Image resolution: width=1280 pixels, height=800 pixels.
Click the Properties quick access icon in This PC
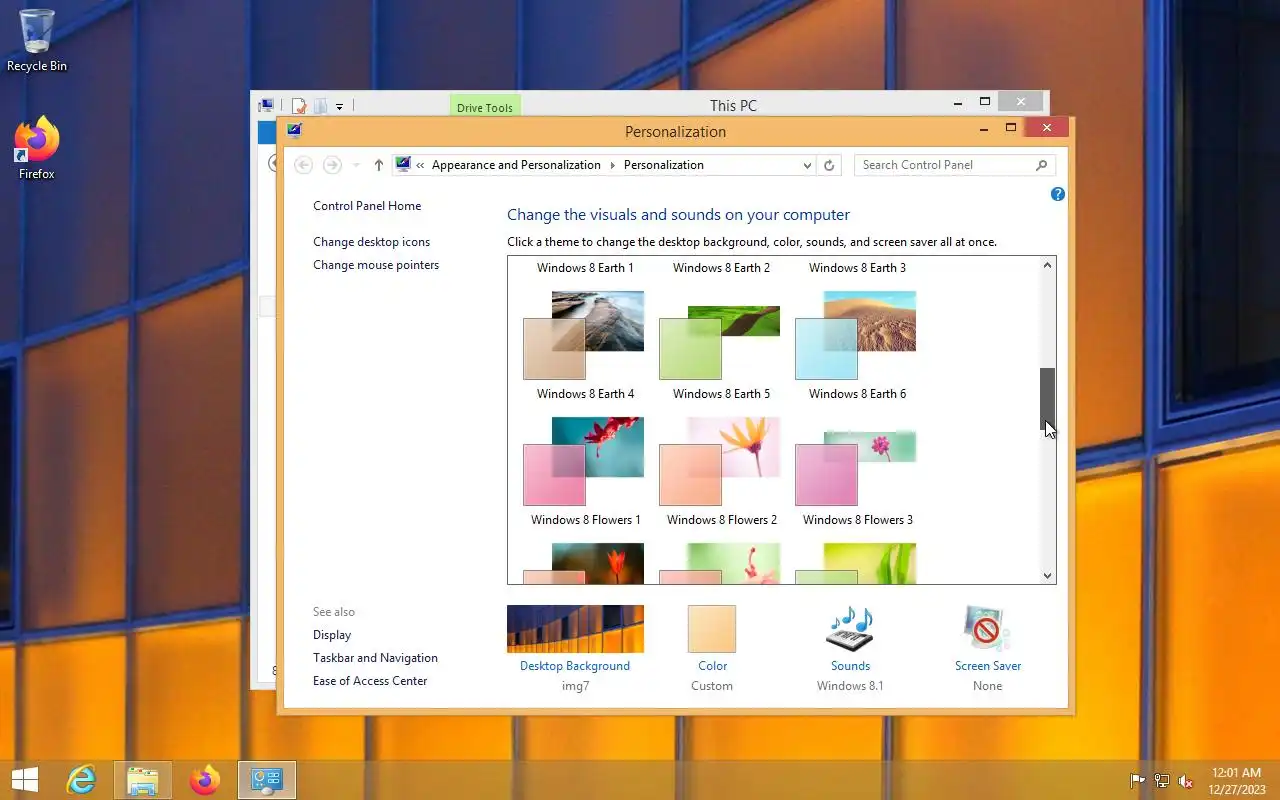point(299,106)
